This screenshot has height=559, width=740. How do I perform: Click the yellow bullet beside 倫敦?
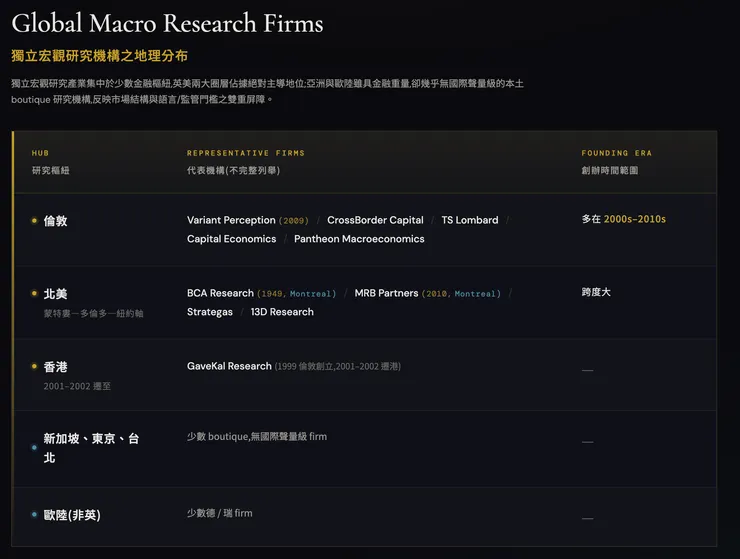coord(34,220)
